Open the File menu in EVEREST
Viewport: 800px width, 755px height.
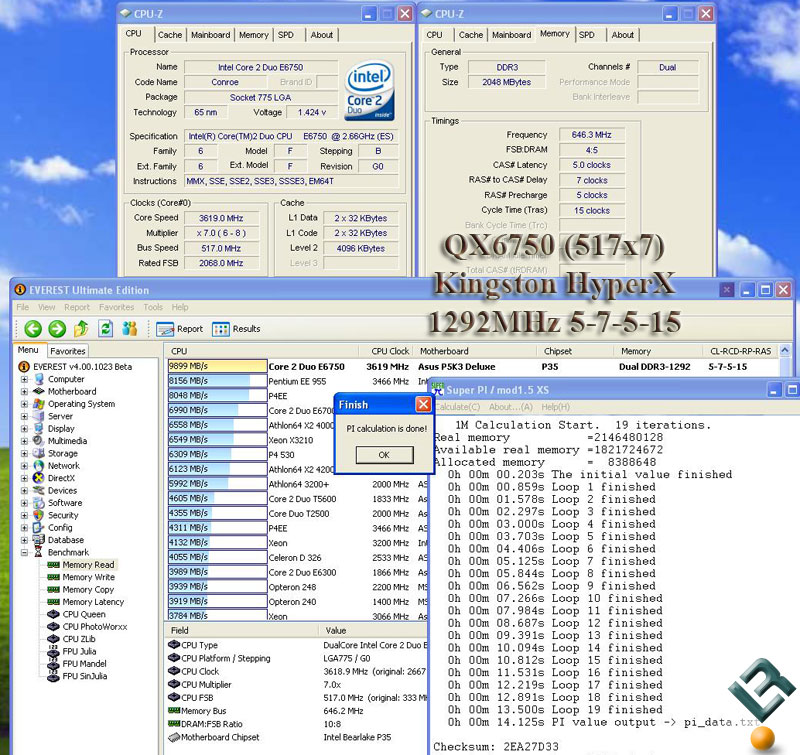(x=22, y=307)
